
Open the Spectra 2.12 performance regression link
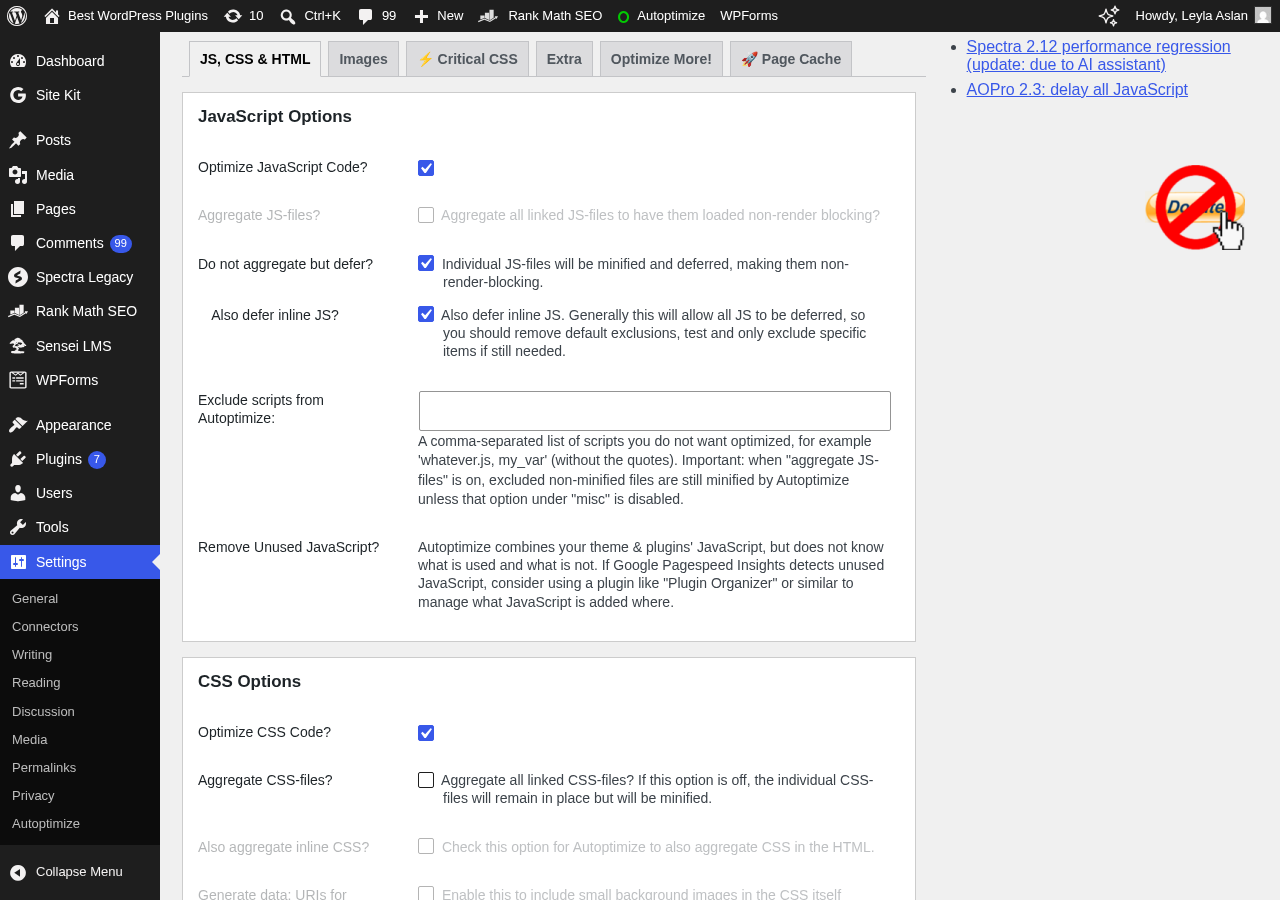(1098, 55)
